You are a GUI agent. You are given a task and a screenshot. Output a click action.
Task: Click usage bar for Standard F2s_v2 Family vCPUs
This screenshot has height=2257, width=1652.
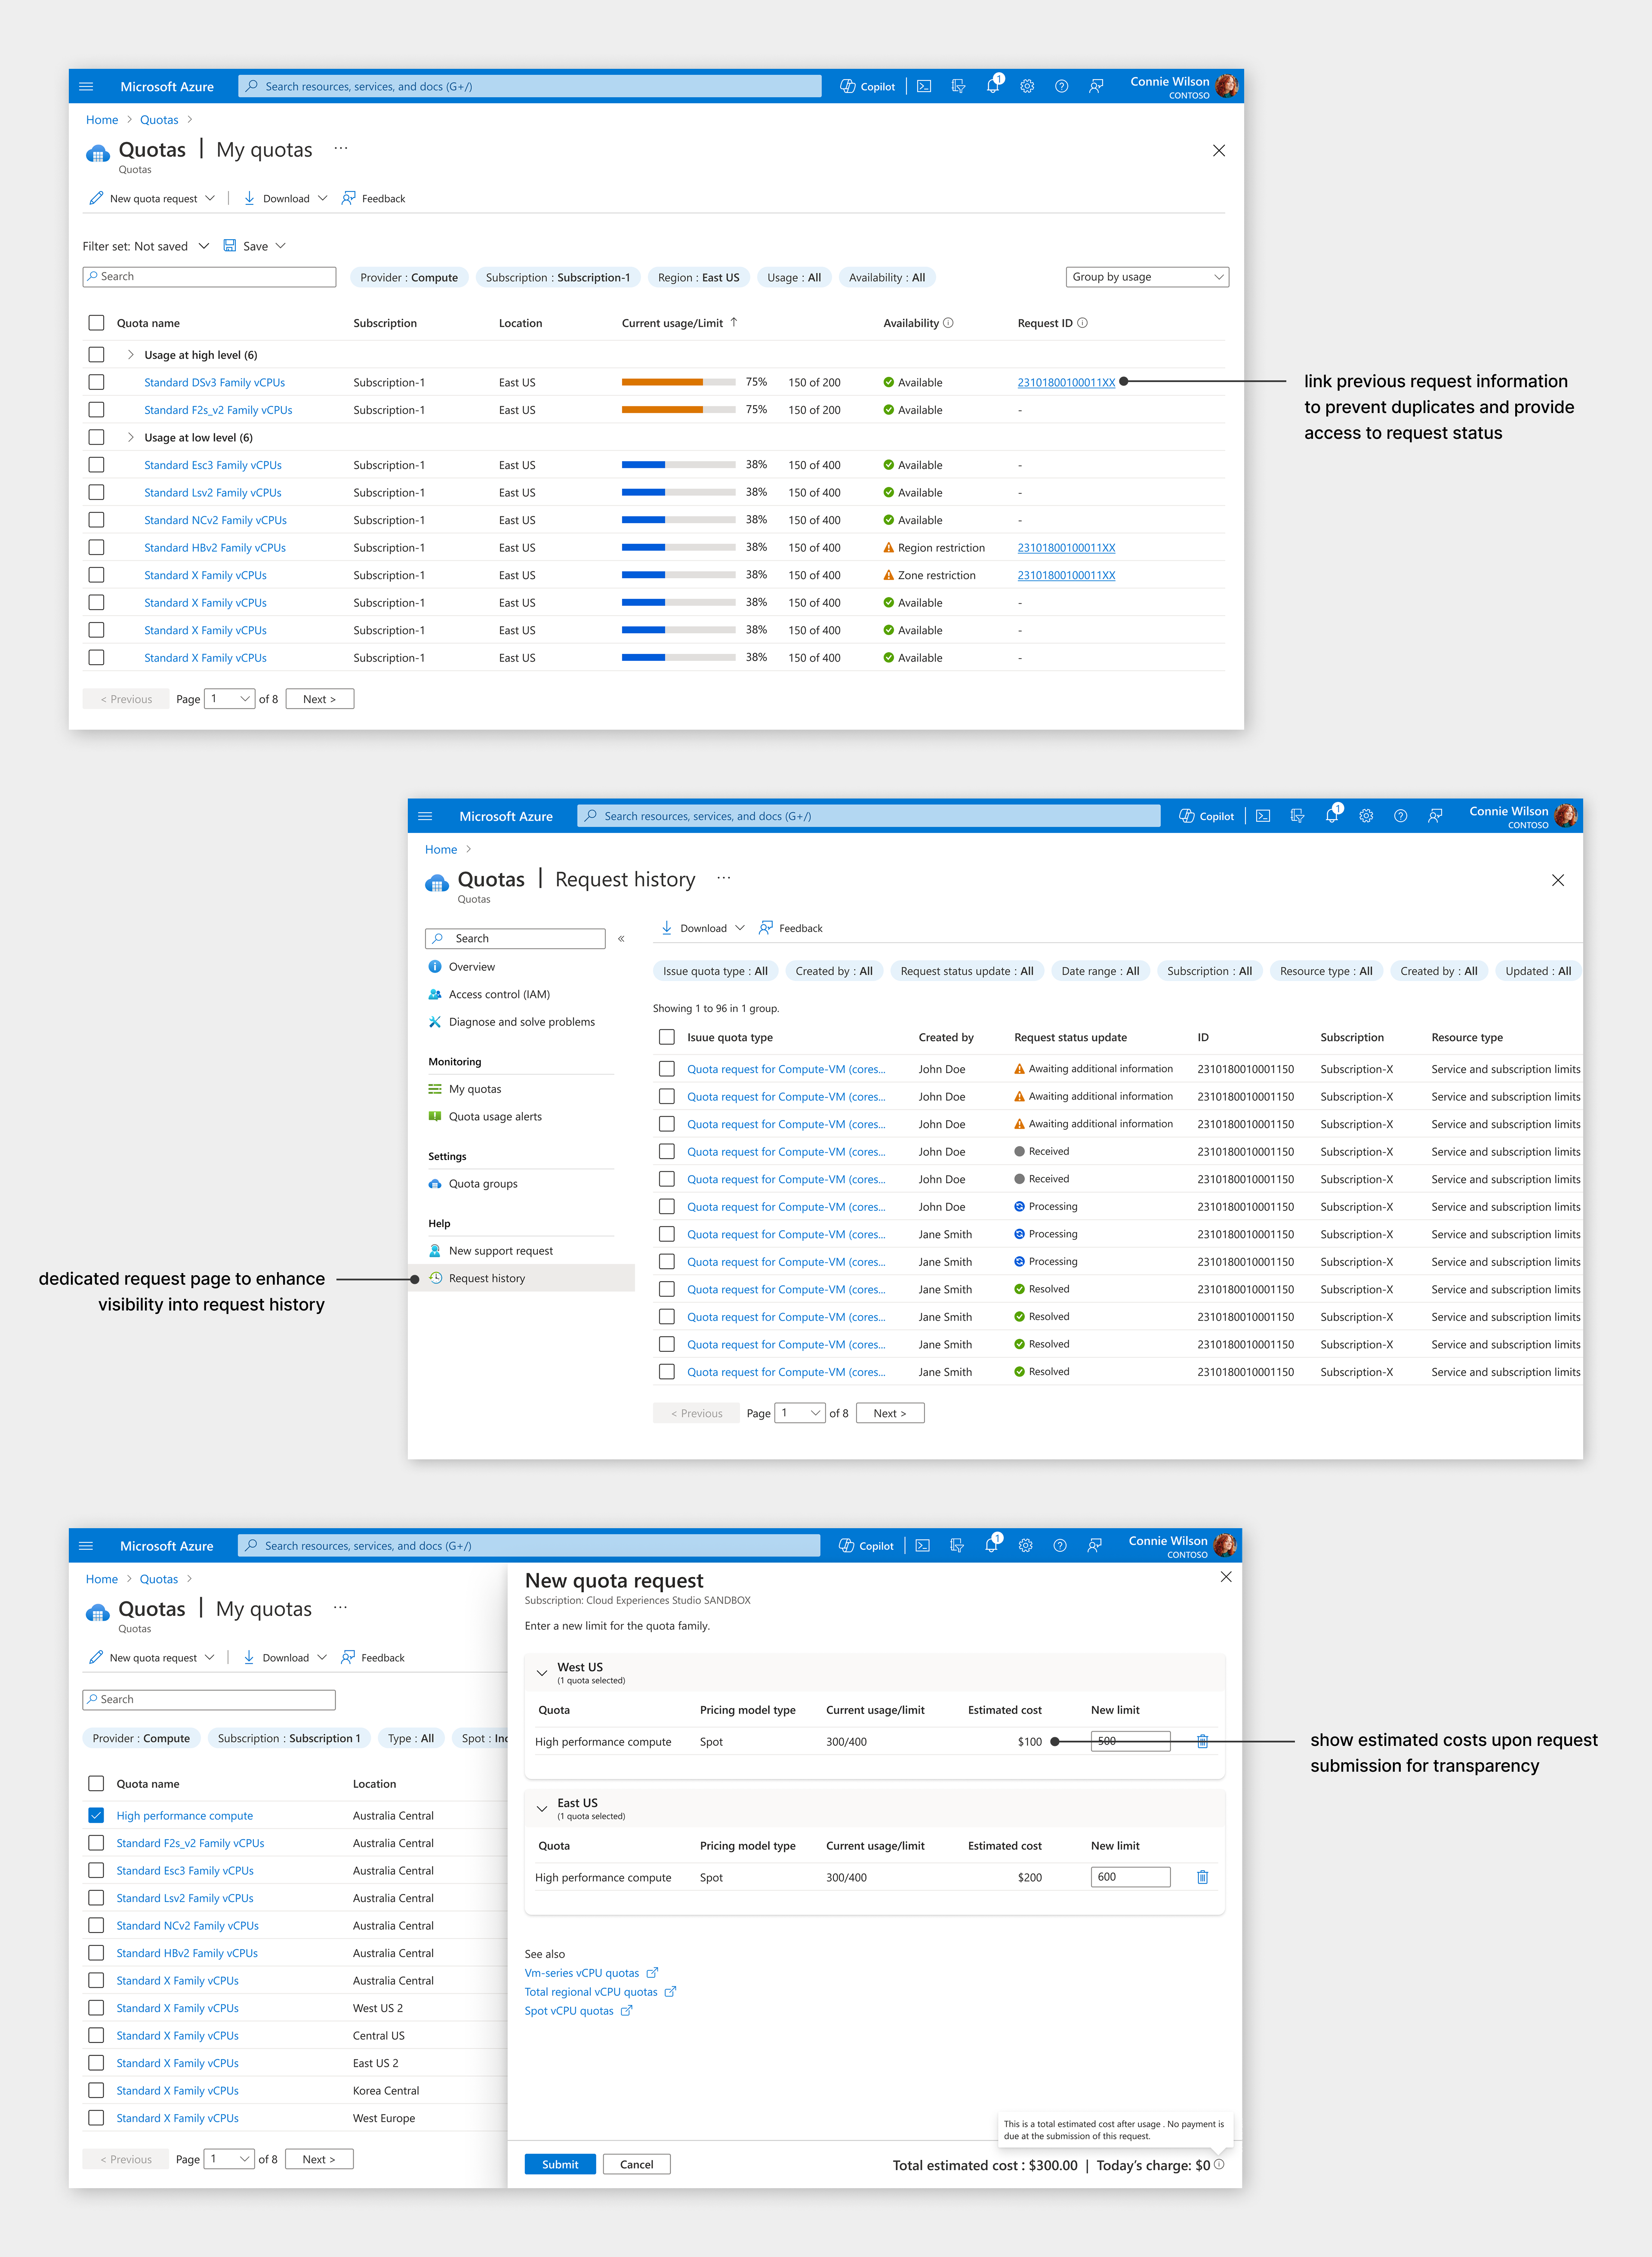tap(679, 410)
